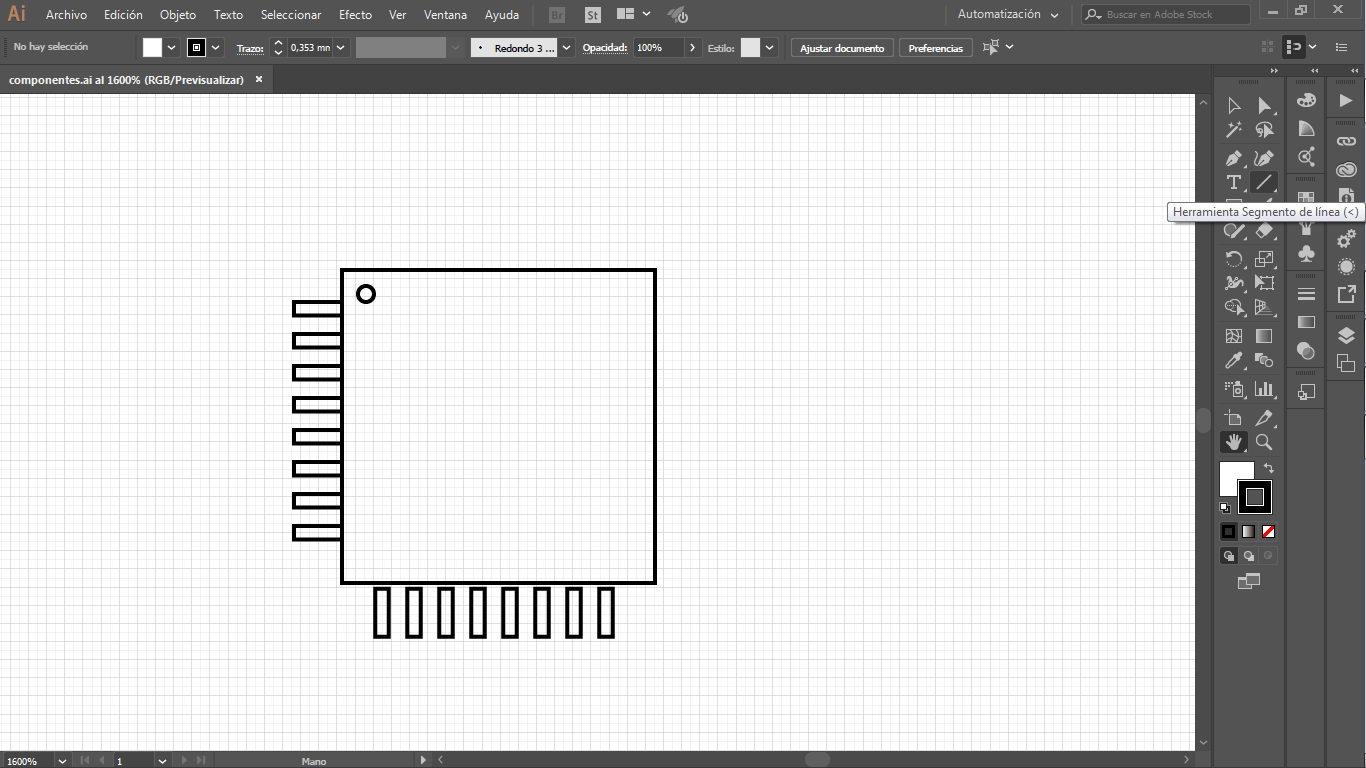Image resolution: width=1366 pixels, height=768 pixels.
Task: Select the Type tool
Action: pyautogui.click(x=1234, y=183)
